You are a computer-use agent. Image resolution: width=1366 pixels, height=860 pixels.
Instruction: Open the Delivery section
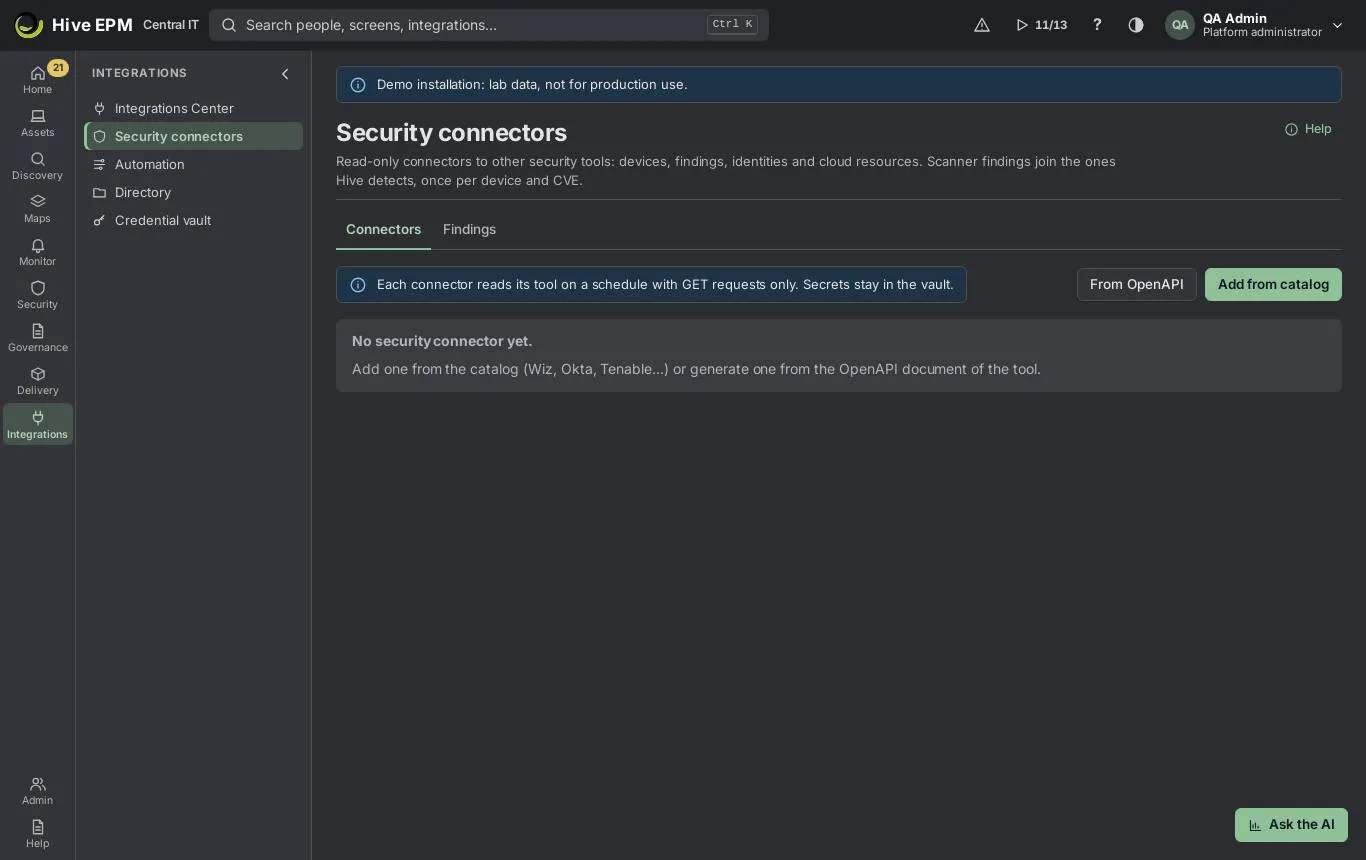37,381
